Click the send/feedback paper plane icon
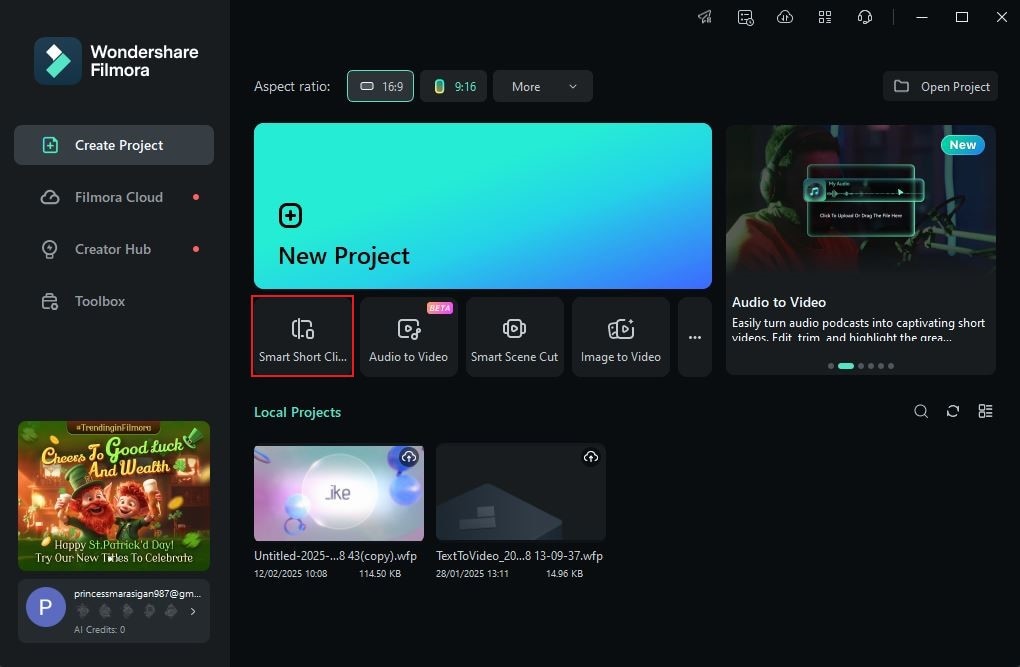 click(x=705, y=17)
